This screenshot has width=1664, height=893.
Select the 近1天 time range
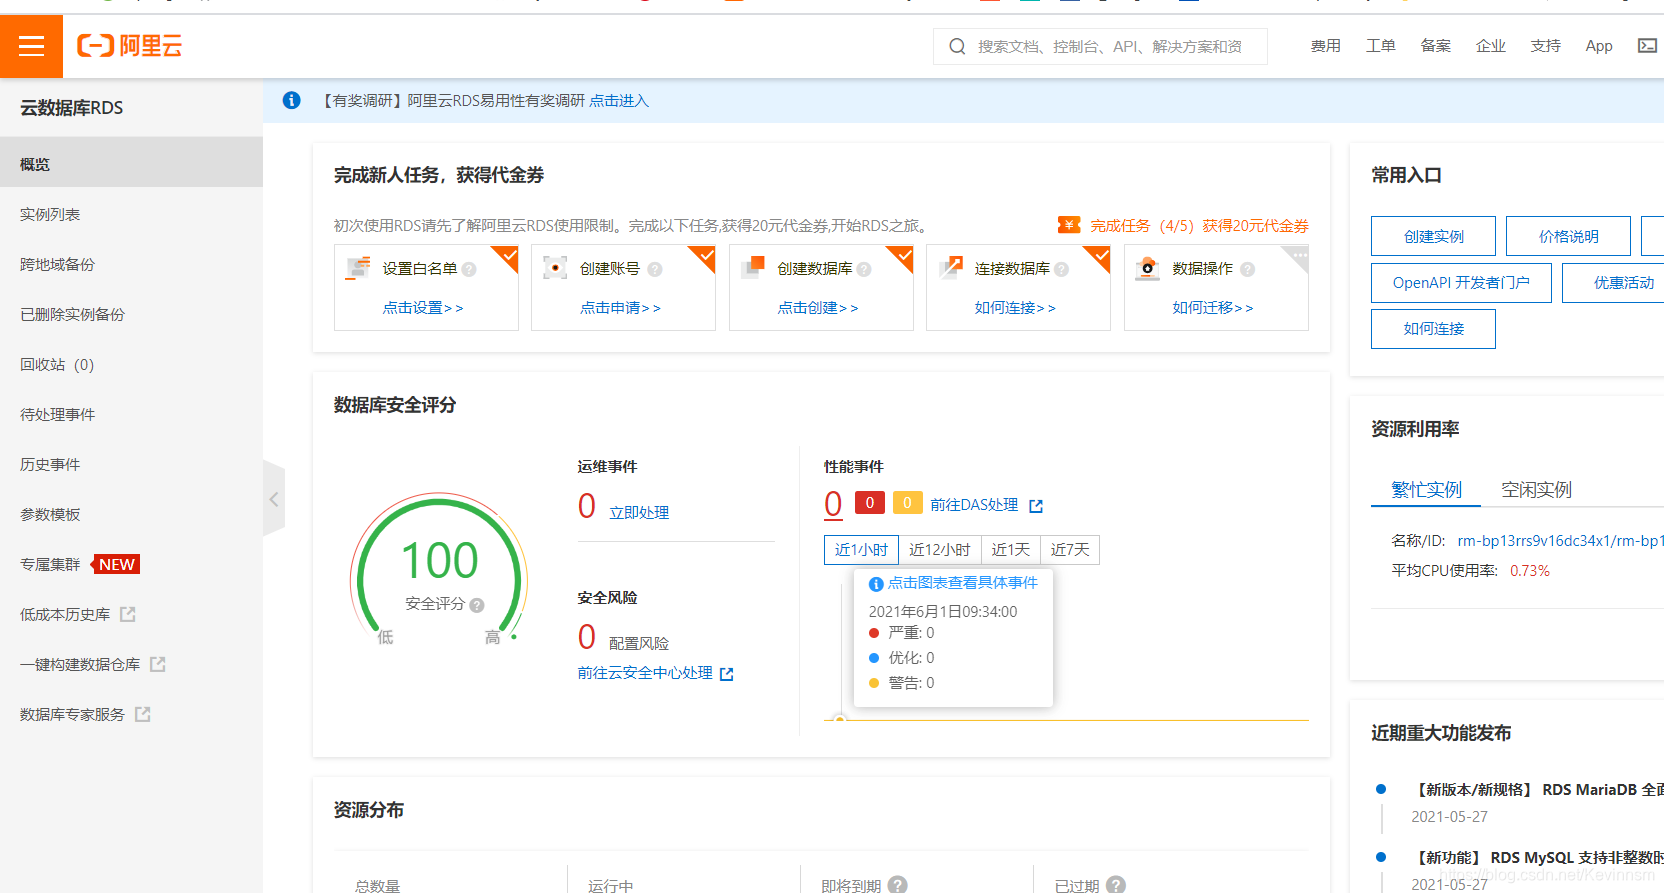[1010, 550]
